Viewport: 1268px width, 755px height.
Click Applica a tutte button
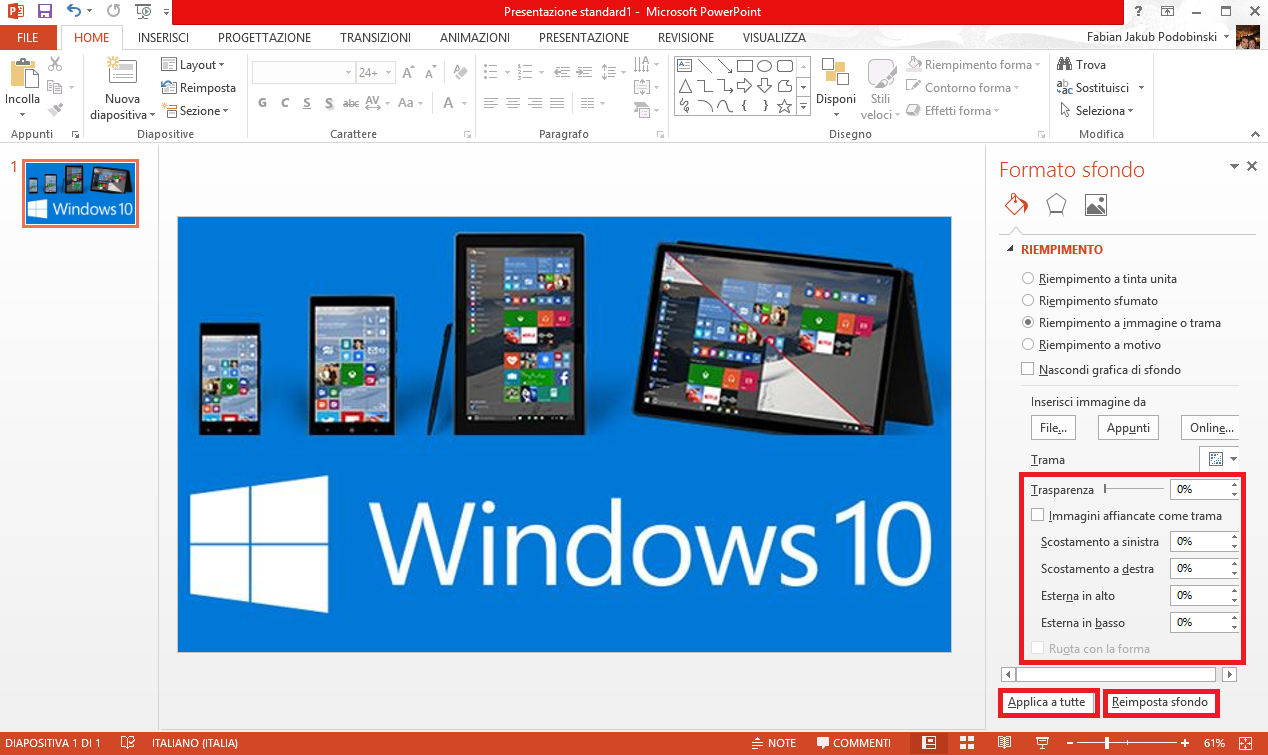pyautogui.click(x=1046, y=702)
